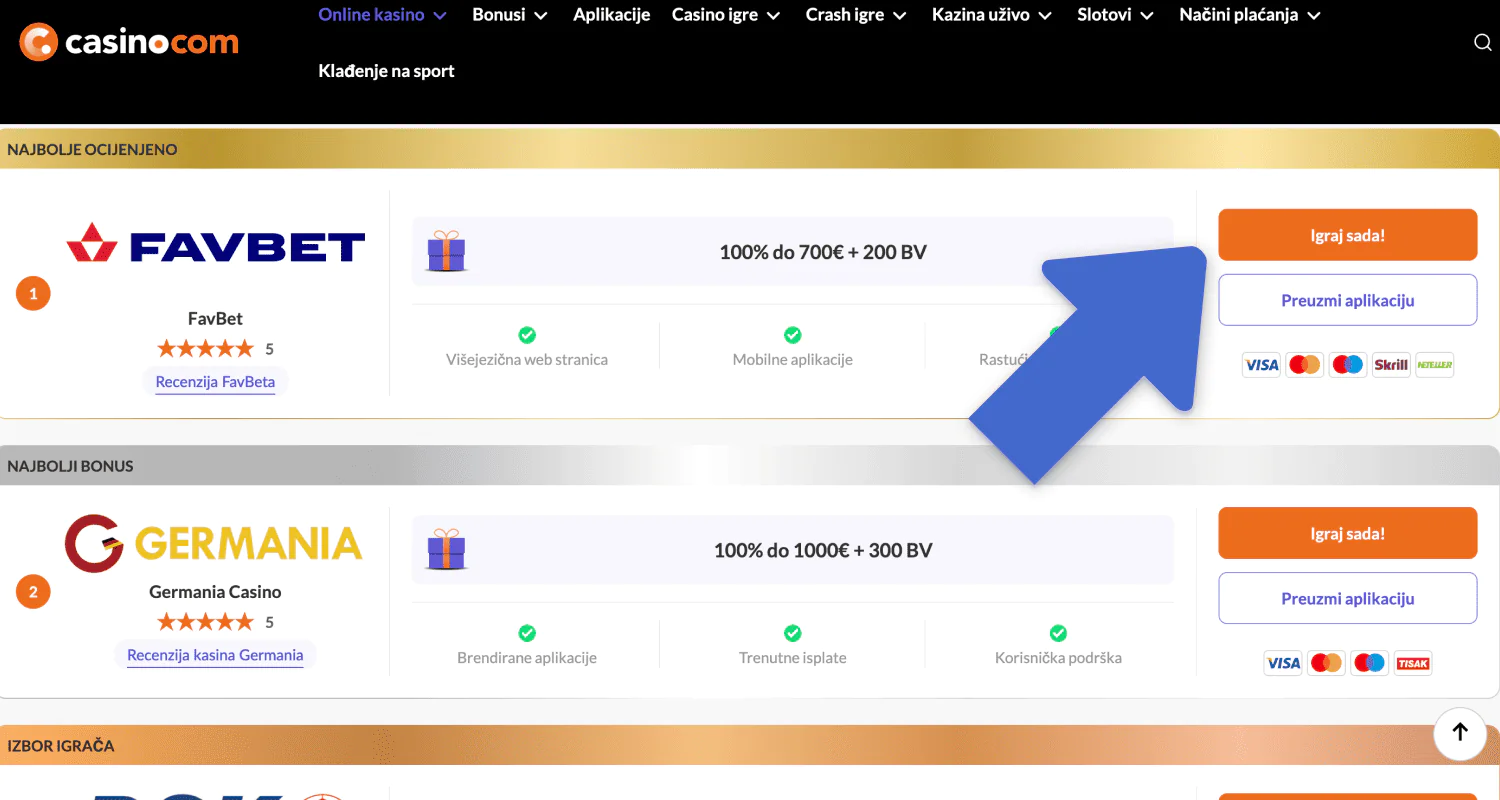Click the gift icon in Germania bonus
This screenshot has height=800, width=1500.
pos(446,549)
